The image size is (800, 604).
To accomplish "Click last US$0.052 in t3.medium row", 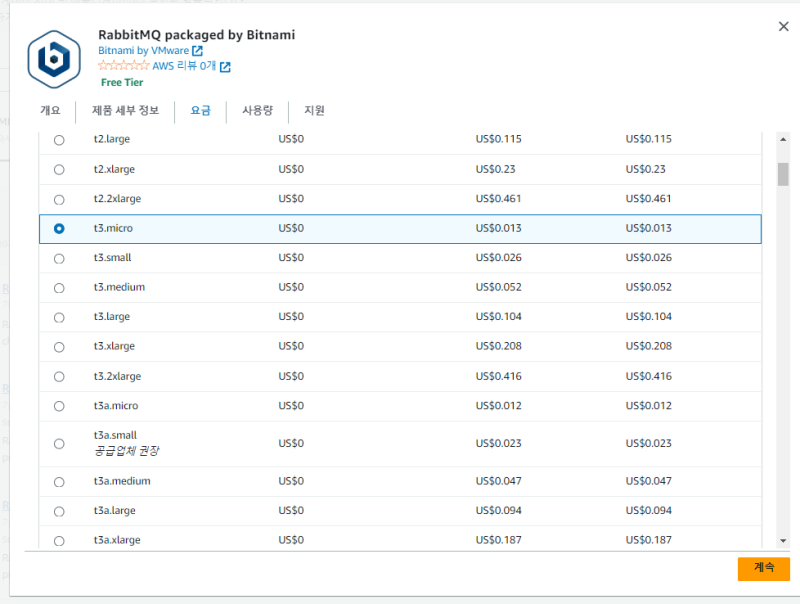I will coord(648,287).
